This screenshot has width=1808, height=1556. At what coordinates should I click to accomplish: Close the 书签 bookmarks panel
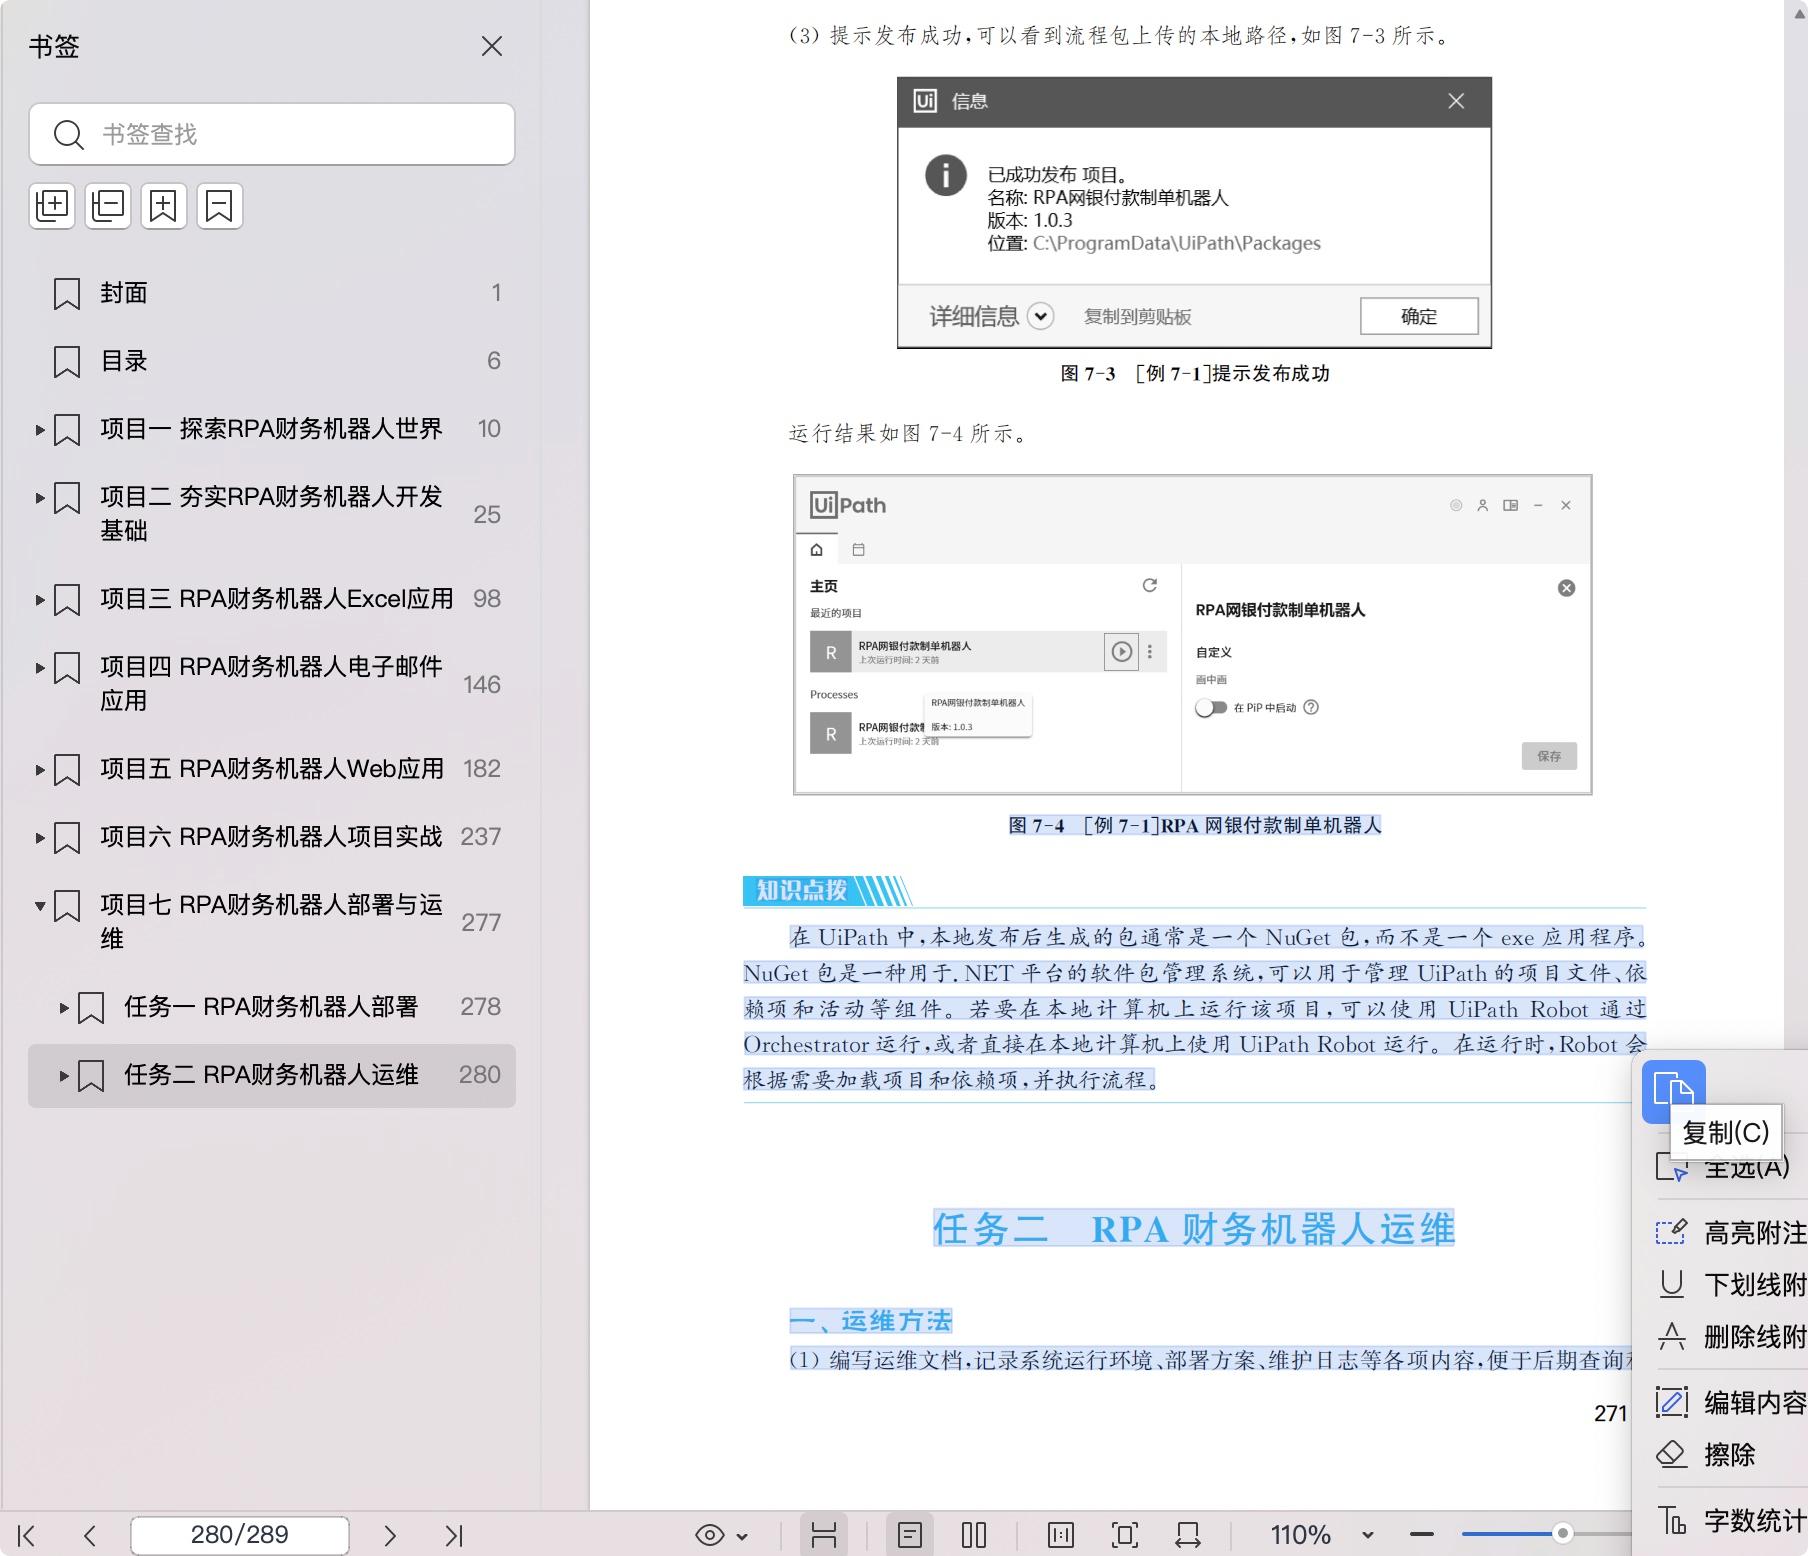click(491, 46)
